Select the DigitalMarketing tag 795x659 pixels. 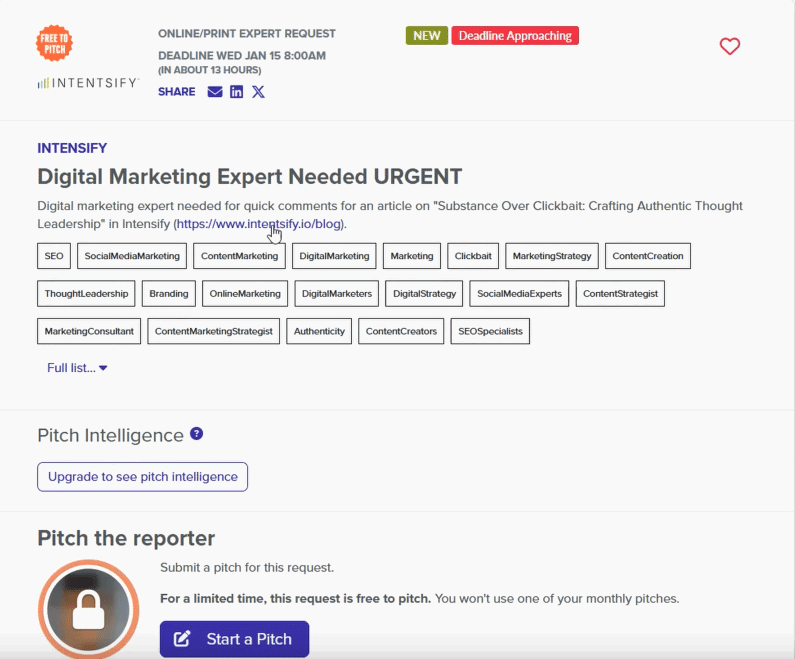point(334,256)
